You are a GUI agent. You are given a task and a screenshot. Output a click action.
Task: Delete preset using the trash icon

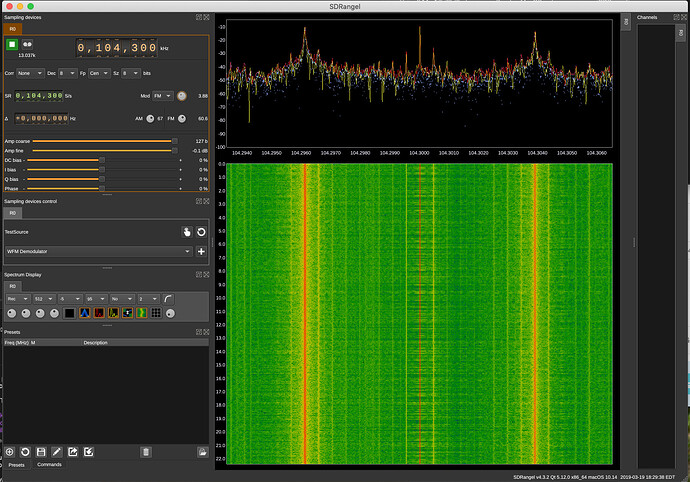[146, 452]
